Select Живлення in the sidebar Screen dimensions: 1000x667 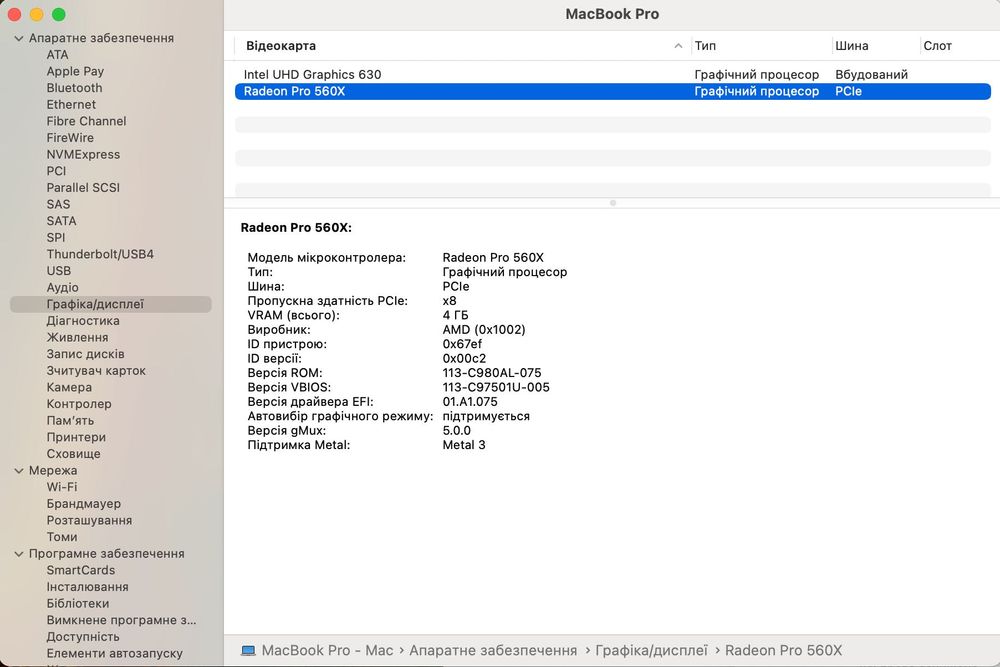[77, 337]
